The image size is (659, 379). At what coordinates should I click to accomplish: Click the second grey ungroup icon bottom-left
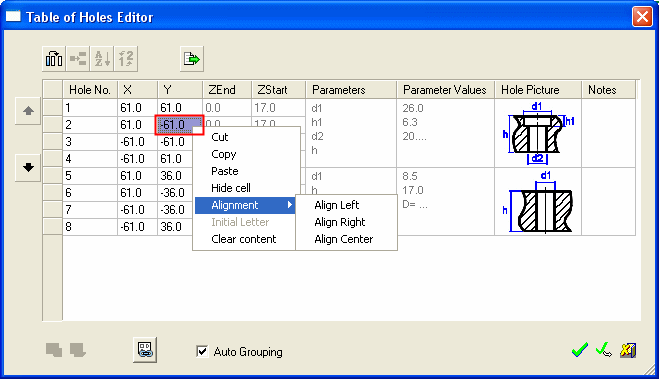coord(78,350)
